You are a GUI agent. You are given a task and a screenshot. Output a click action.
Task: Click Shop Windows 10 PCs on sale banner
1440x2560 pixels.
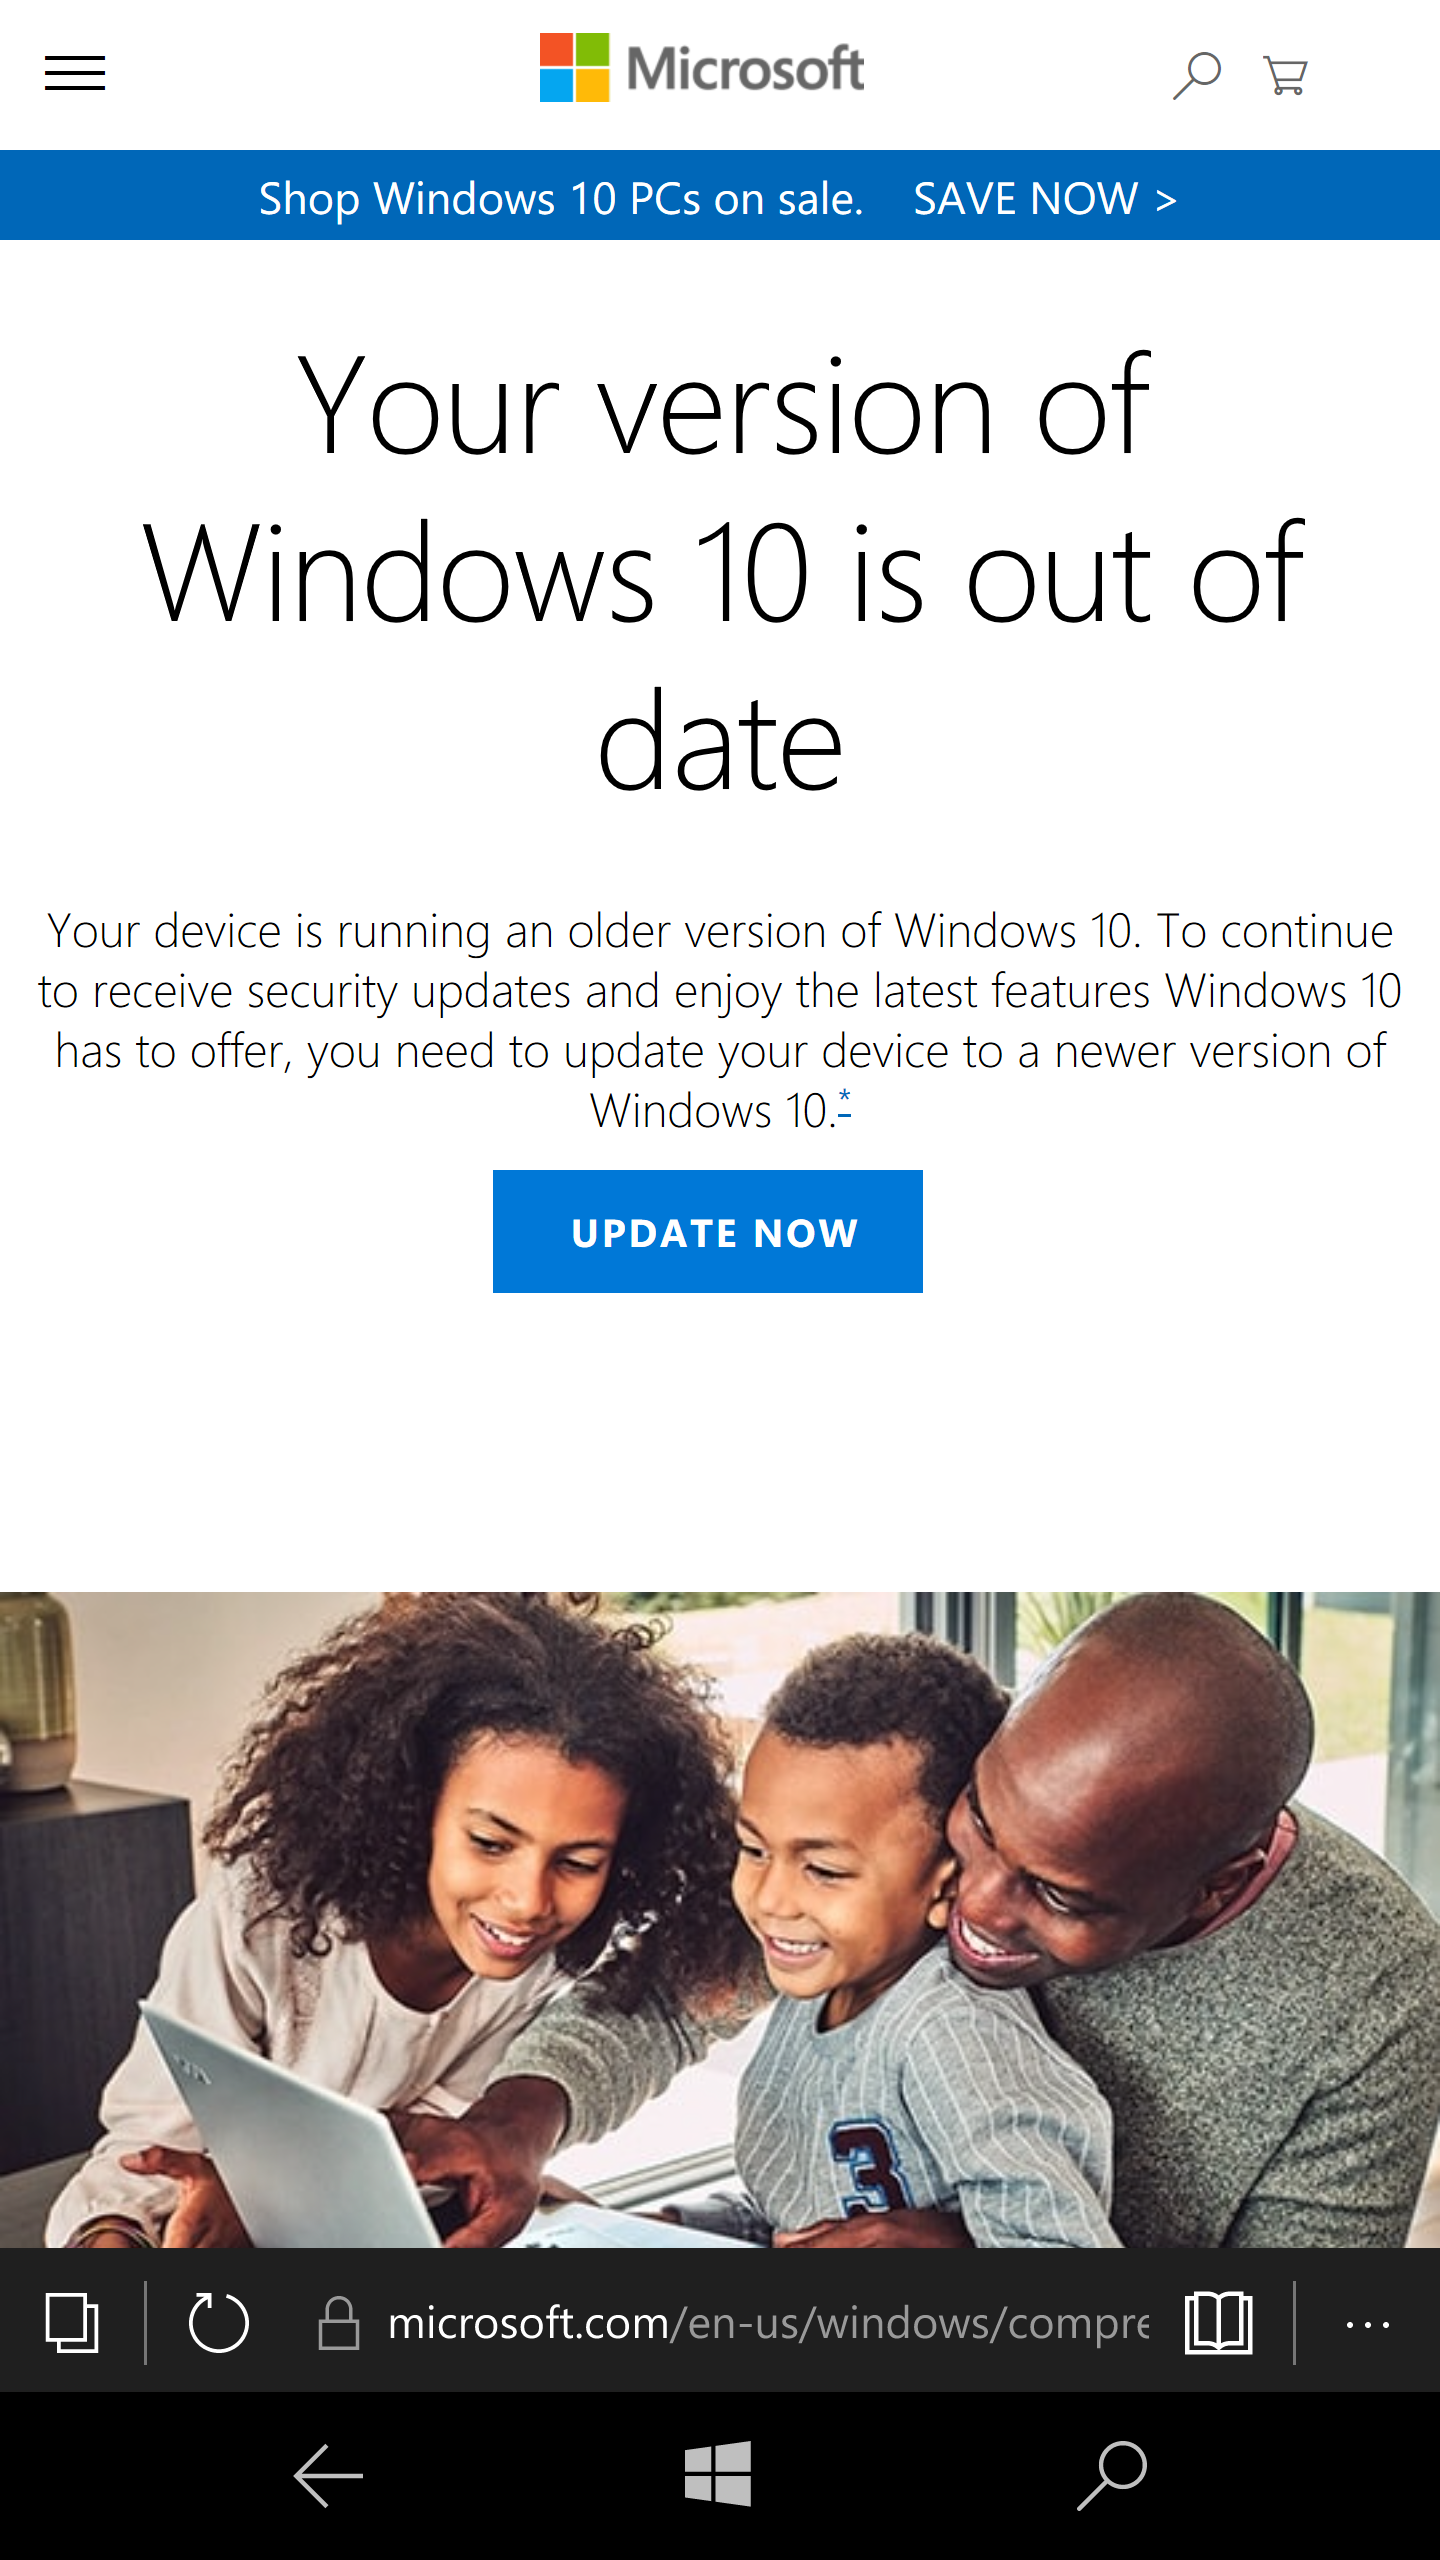click(x=561, y=198)
